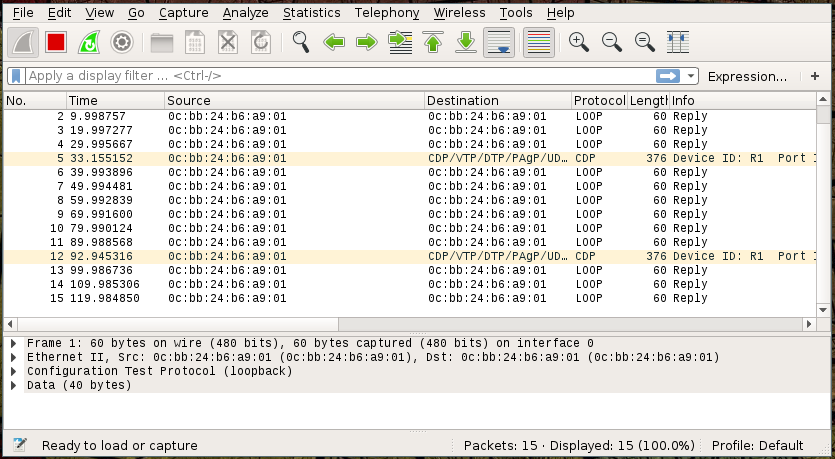Open the Analyze menu
The height and width of the screenshot is (459, 835).
point(245,13)
